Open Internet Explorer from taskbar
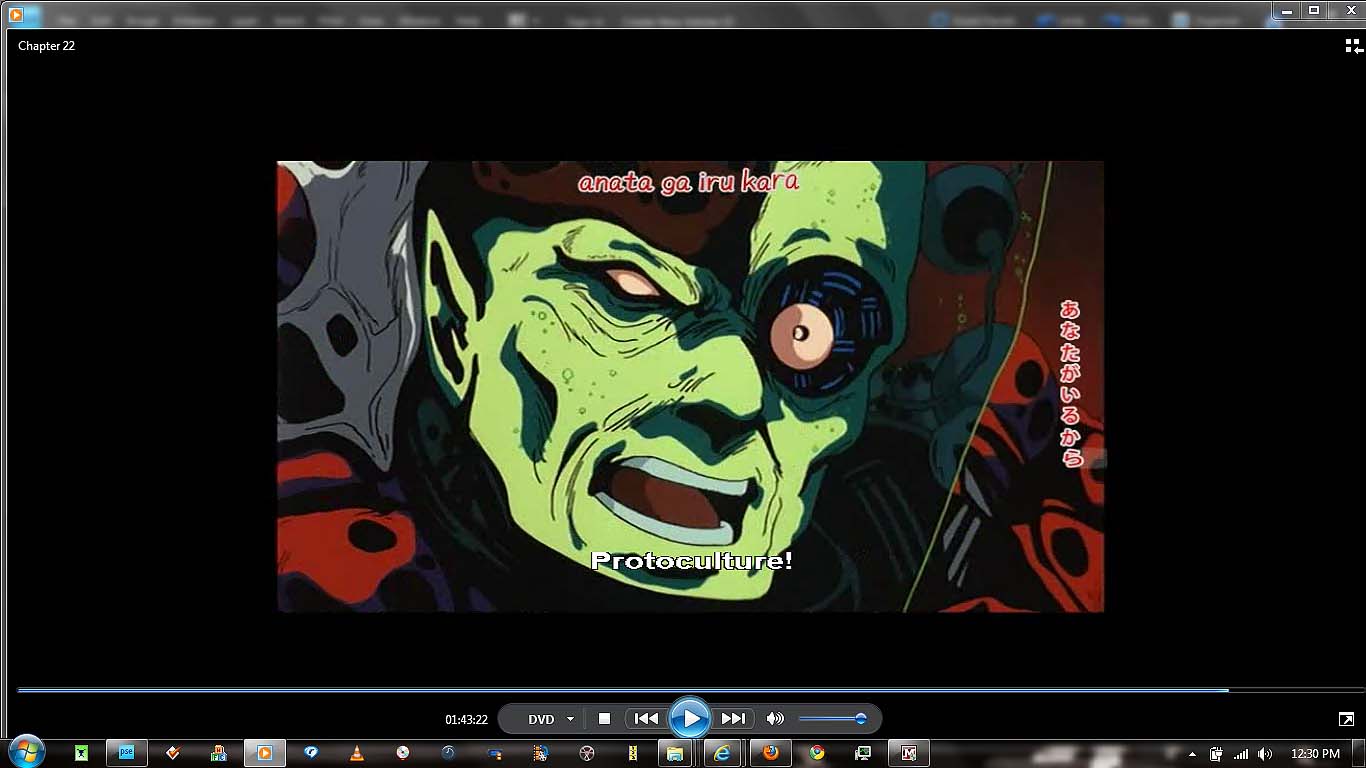1366x768 pixels. [x=723, y=753]
